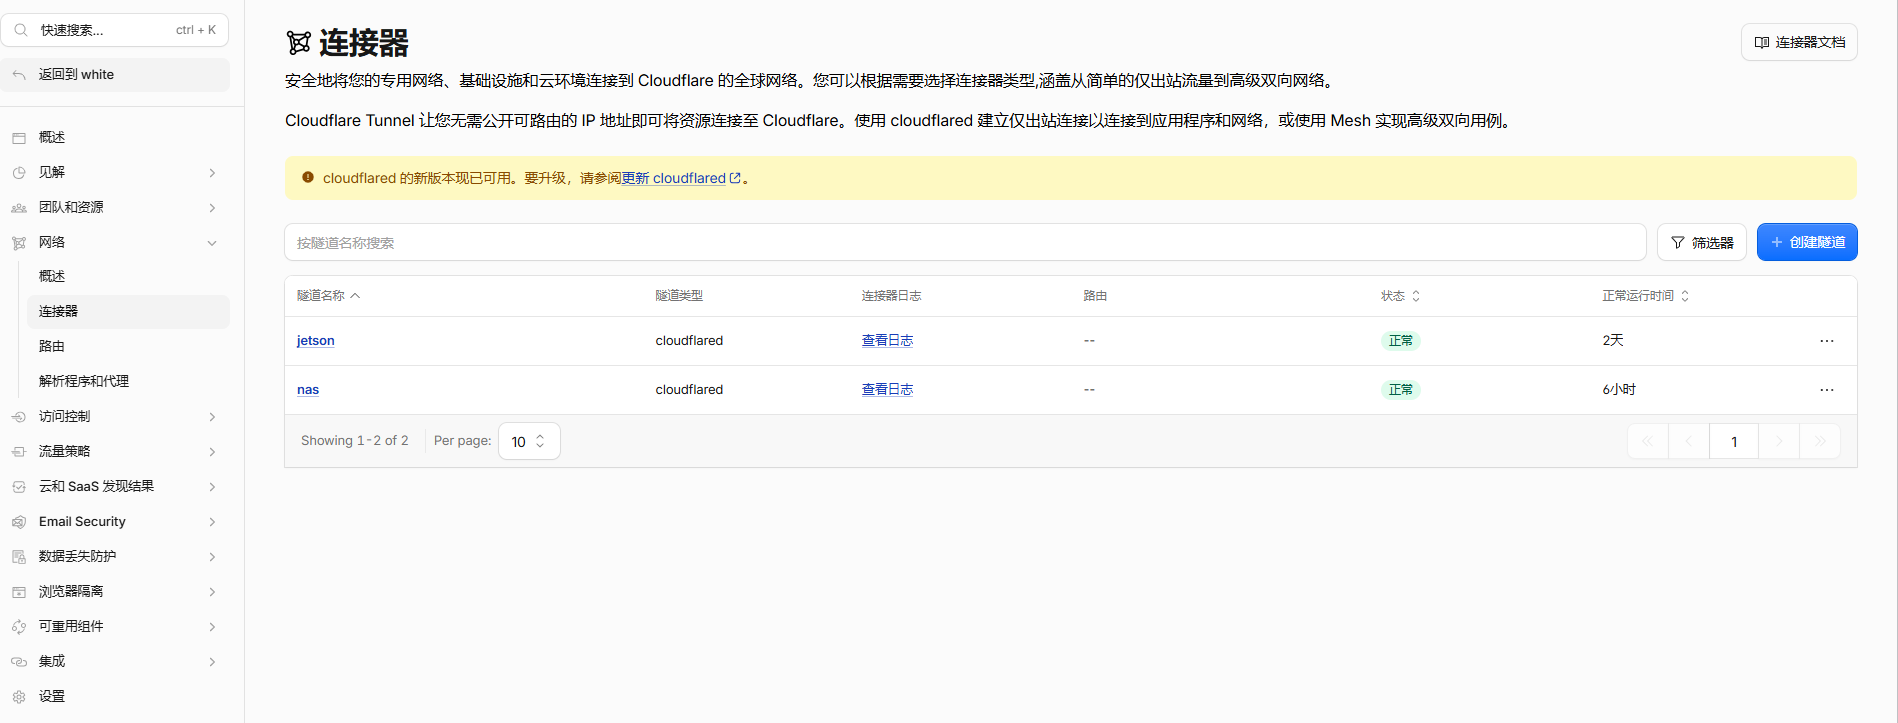Click the Showing 1-2 of 2 text

(355, 441)
